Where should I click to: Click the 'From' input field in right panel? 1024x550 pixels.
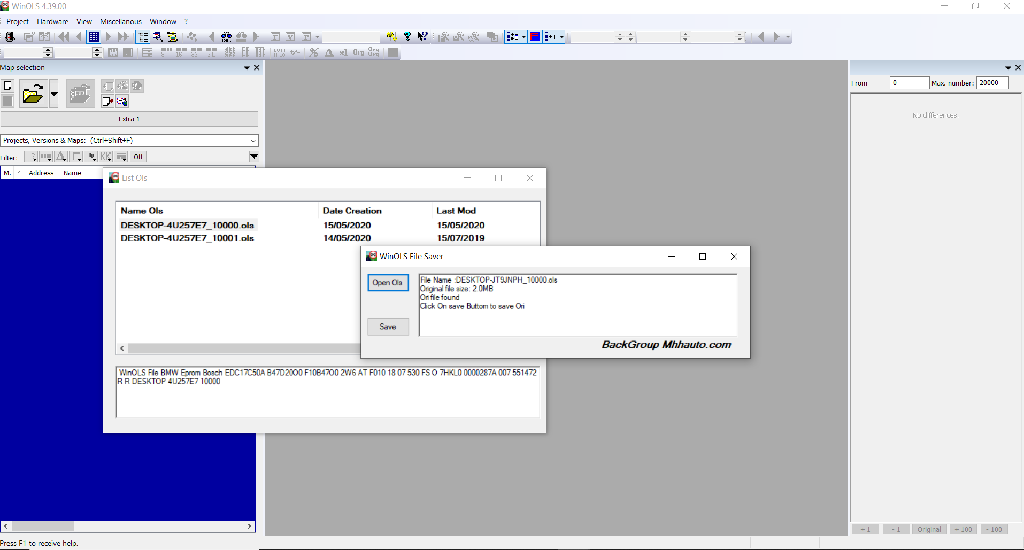(909, 83)
